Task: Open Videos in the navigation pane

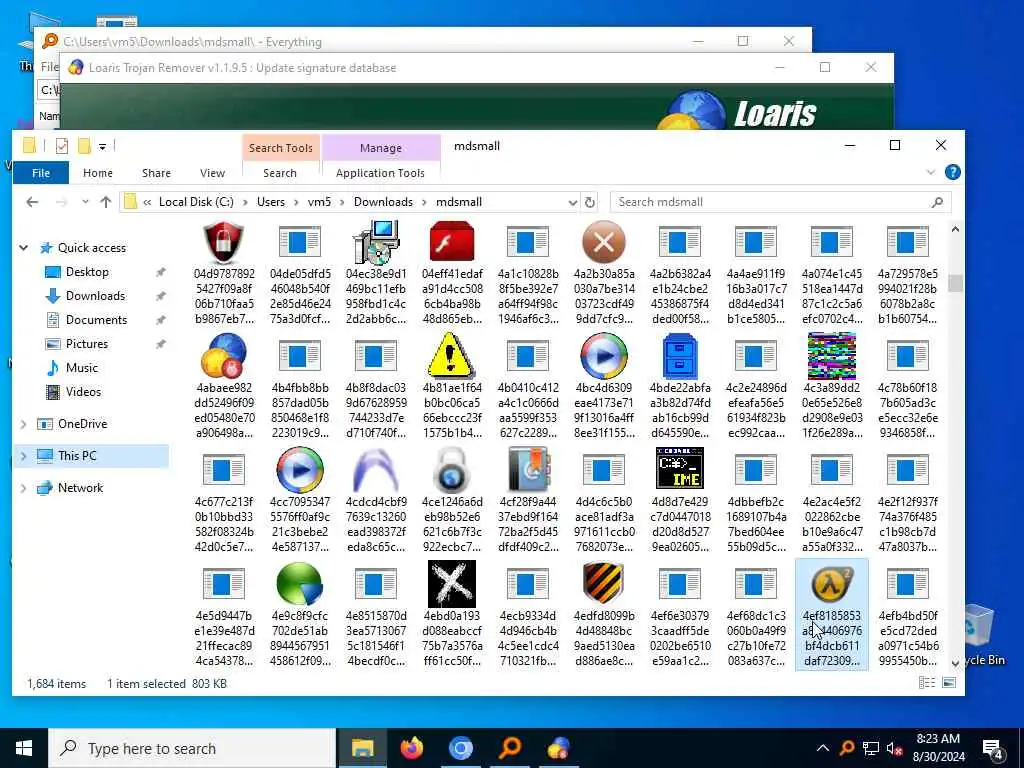Action: coord(83,392)
